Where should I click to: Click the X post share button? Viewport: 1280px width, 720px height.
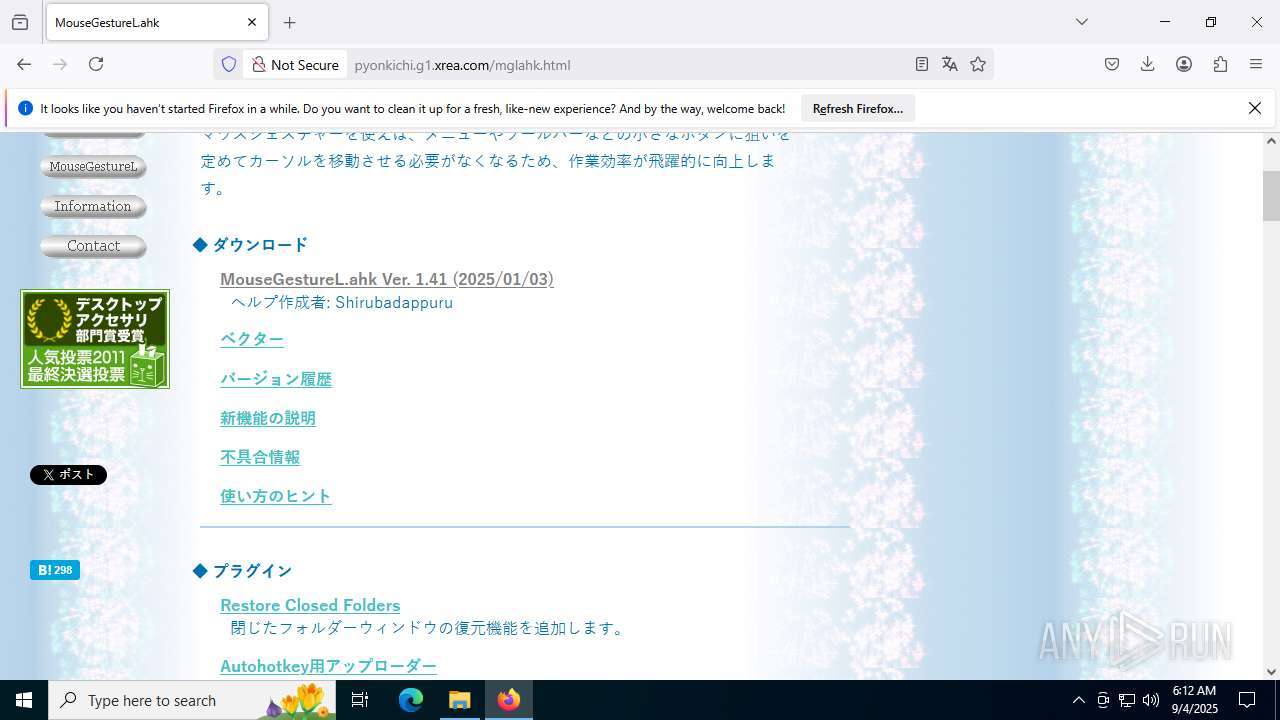click(x=68, y=475)
